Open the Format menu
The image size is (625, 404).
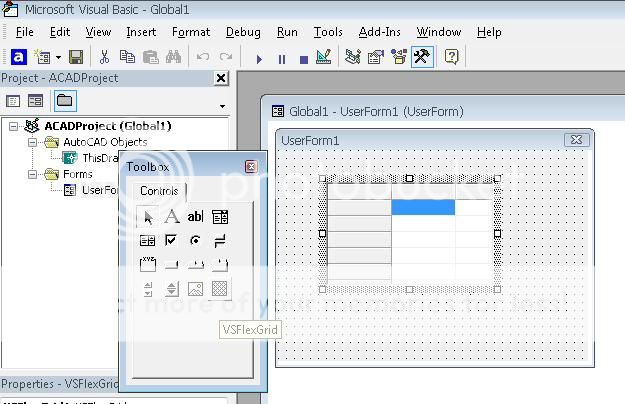click(x=191, y=32)
